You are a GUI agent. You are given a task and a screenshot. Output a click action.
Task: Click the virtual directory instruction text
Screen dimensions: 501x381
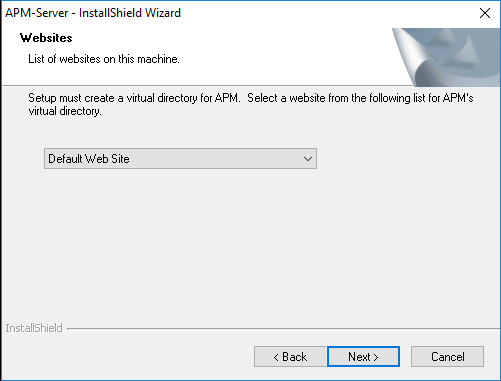[x=251, y=104]
